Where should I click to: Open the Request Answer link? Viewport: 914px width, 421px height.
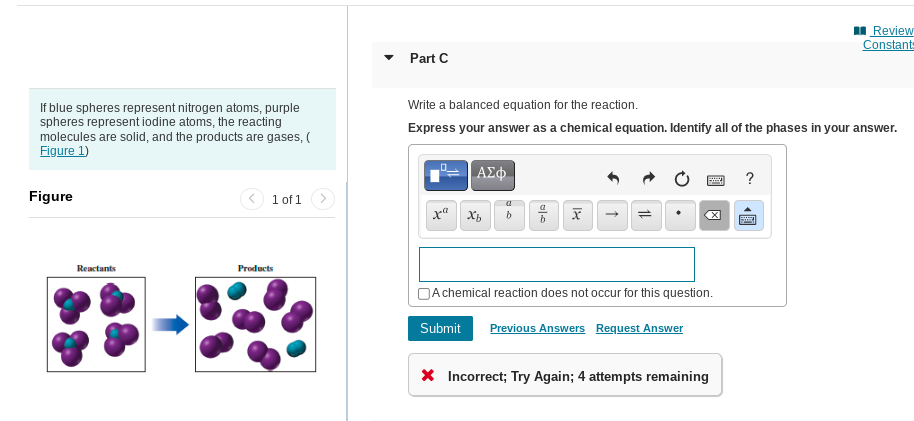pyautogui.click(x=639, y=328)
